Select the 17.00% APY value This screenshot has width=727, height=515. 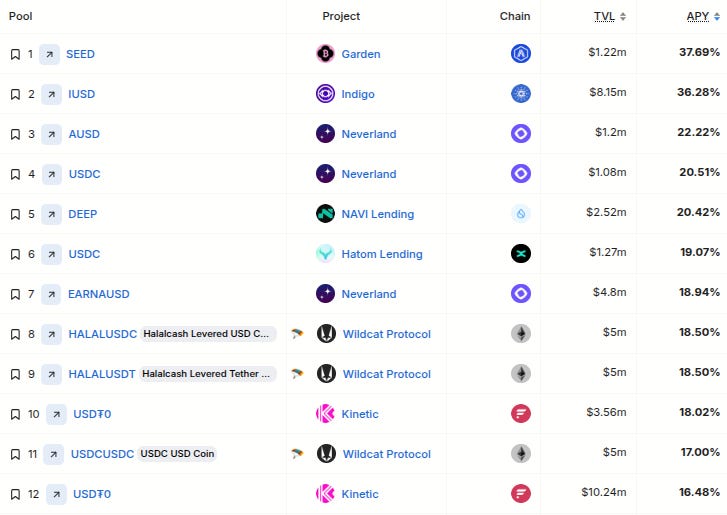click(x=700, y=452)
